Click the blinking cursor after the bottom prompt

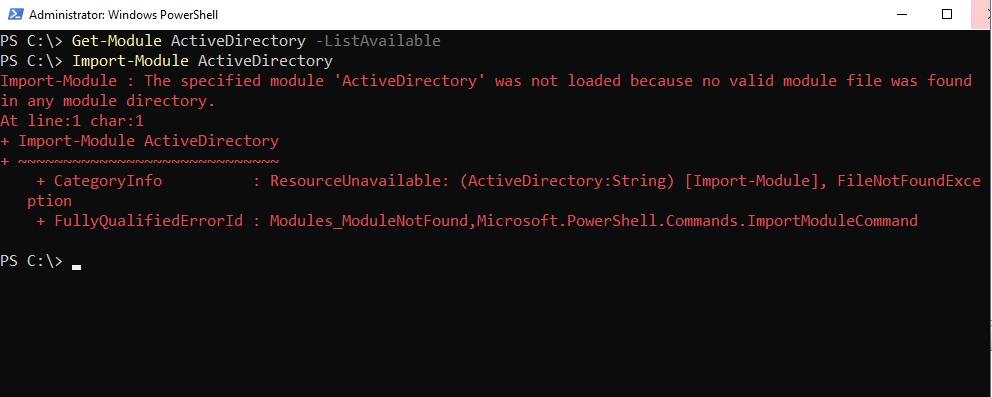click(77, 267)
